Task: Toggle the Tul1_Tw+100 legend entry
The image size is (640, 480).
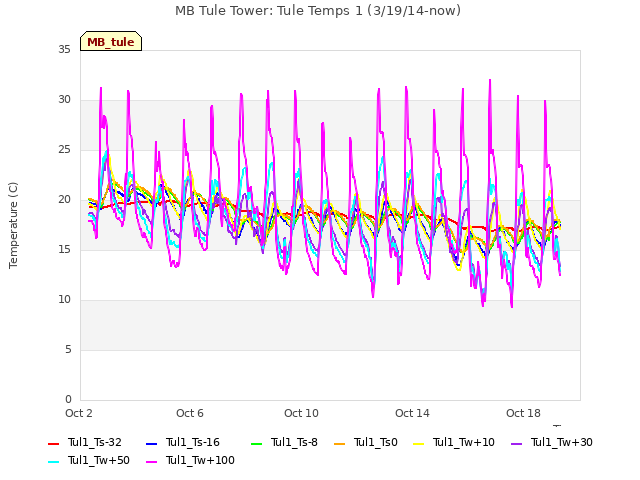Action: [190, 460]
